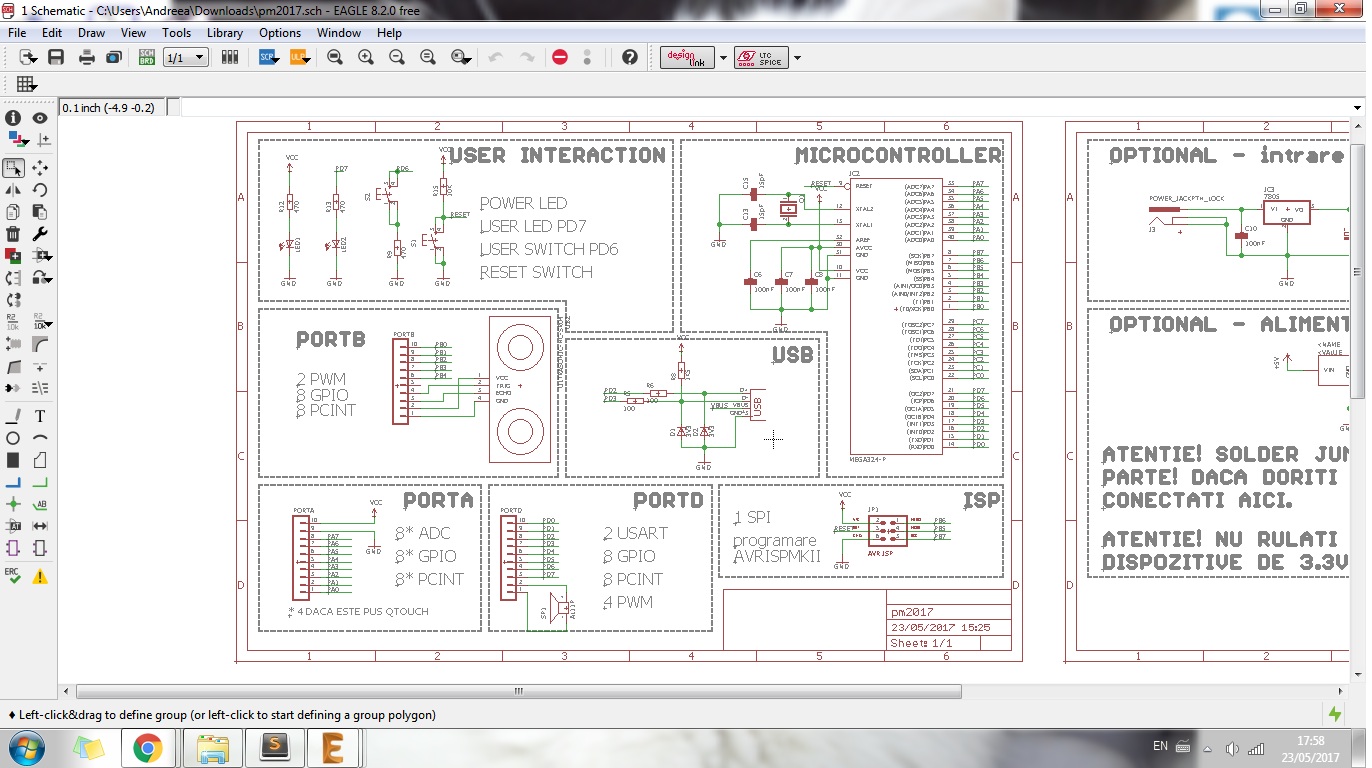
Task: Open the CAM processor tool
Action: pyautogui.click(x=114, y=57)
